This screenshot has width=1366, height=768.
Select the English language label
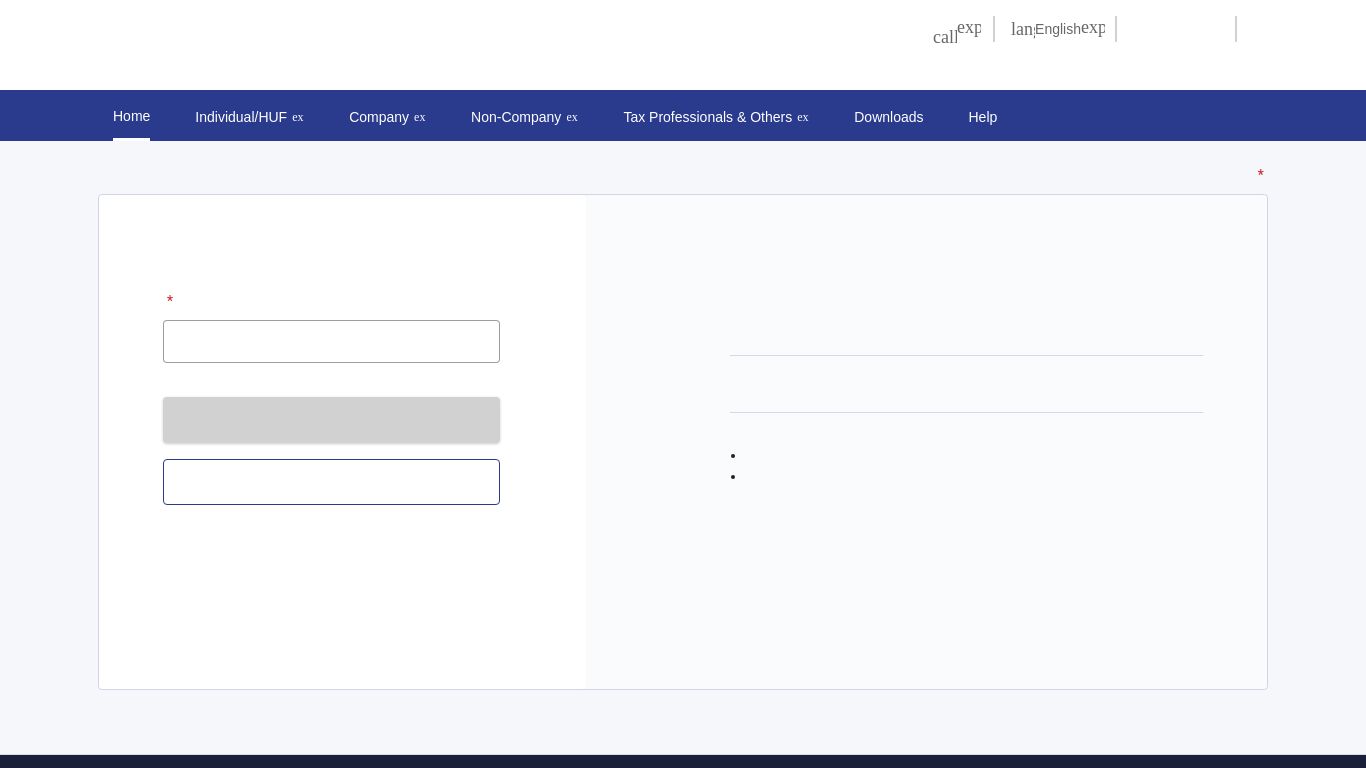1057,29
